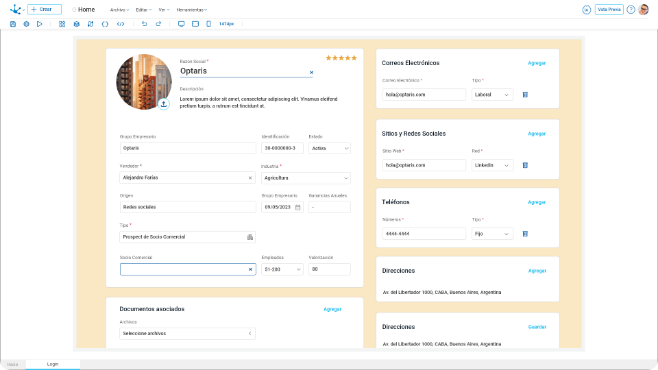Click Agregar in Teléfonos
658x370 pixels.
point(537,202)
